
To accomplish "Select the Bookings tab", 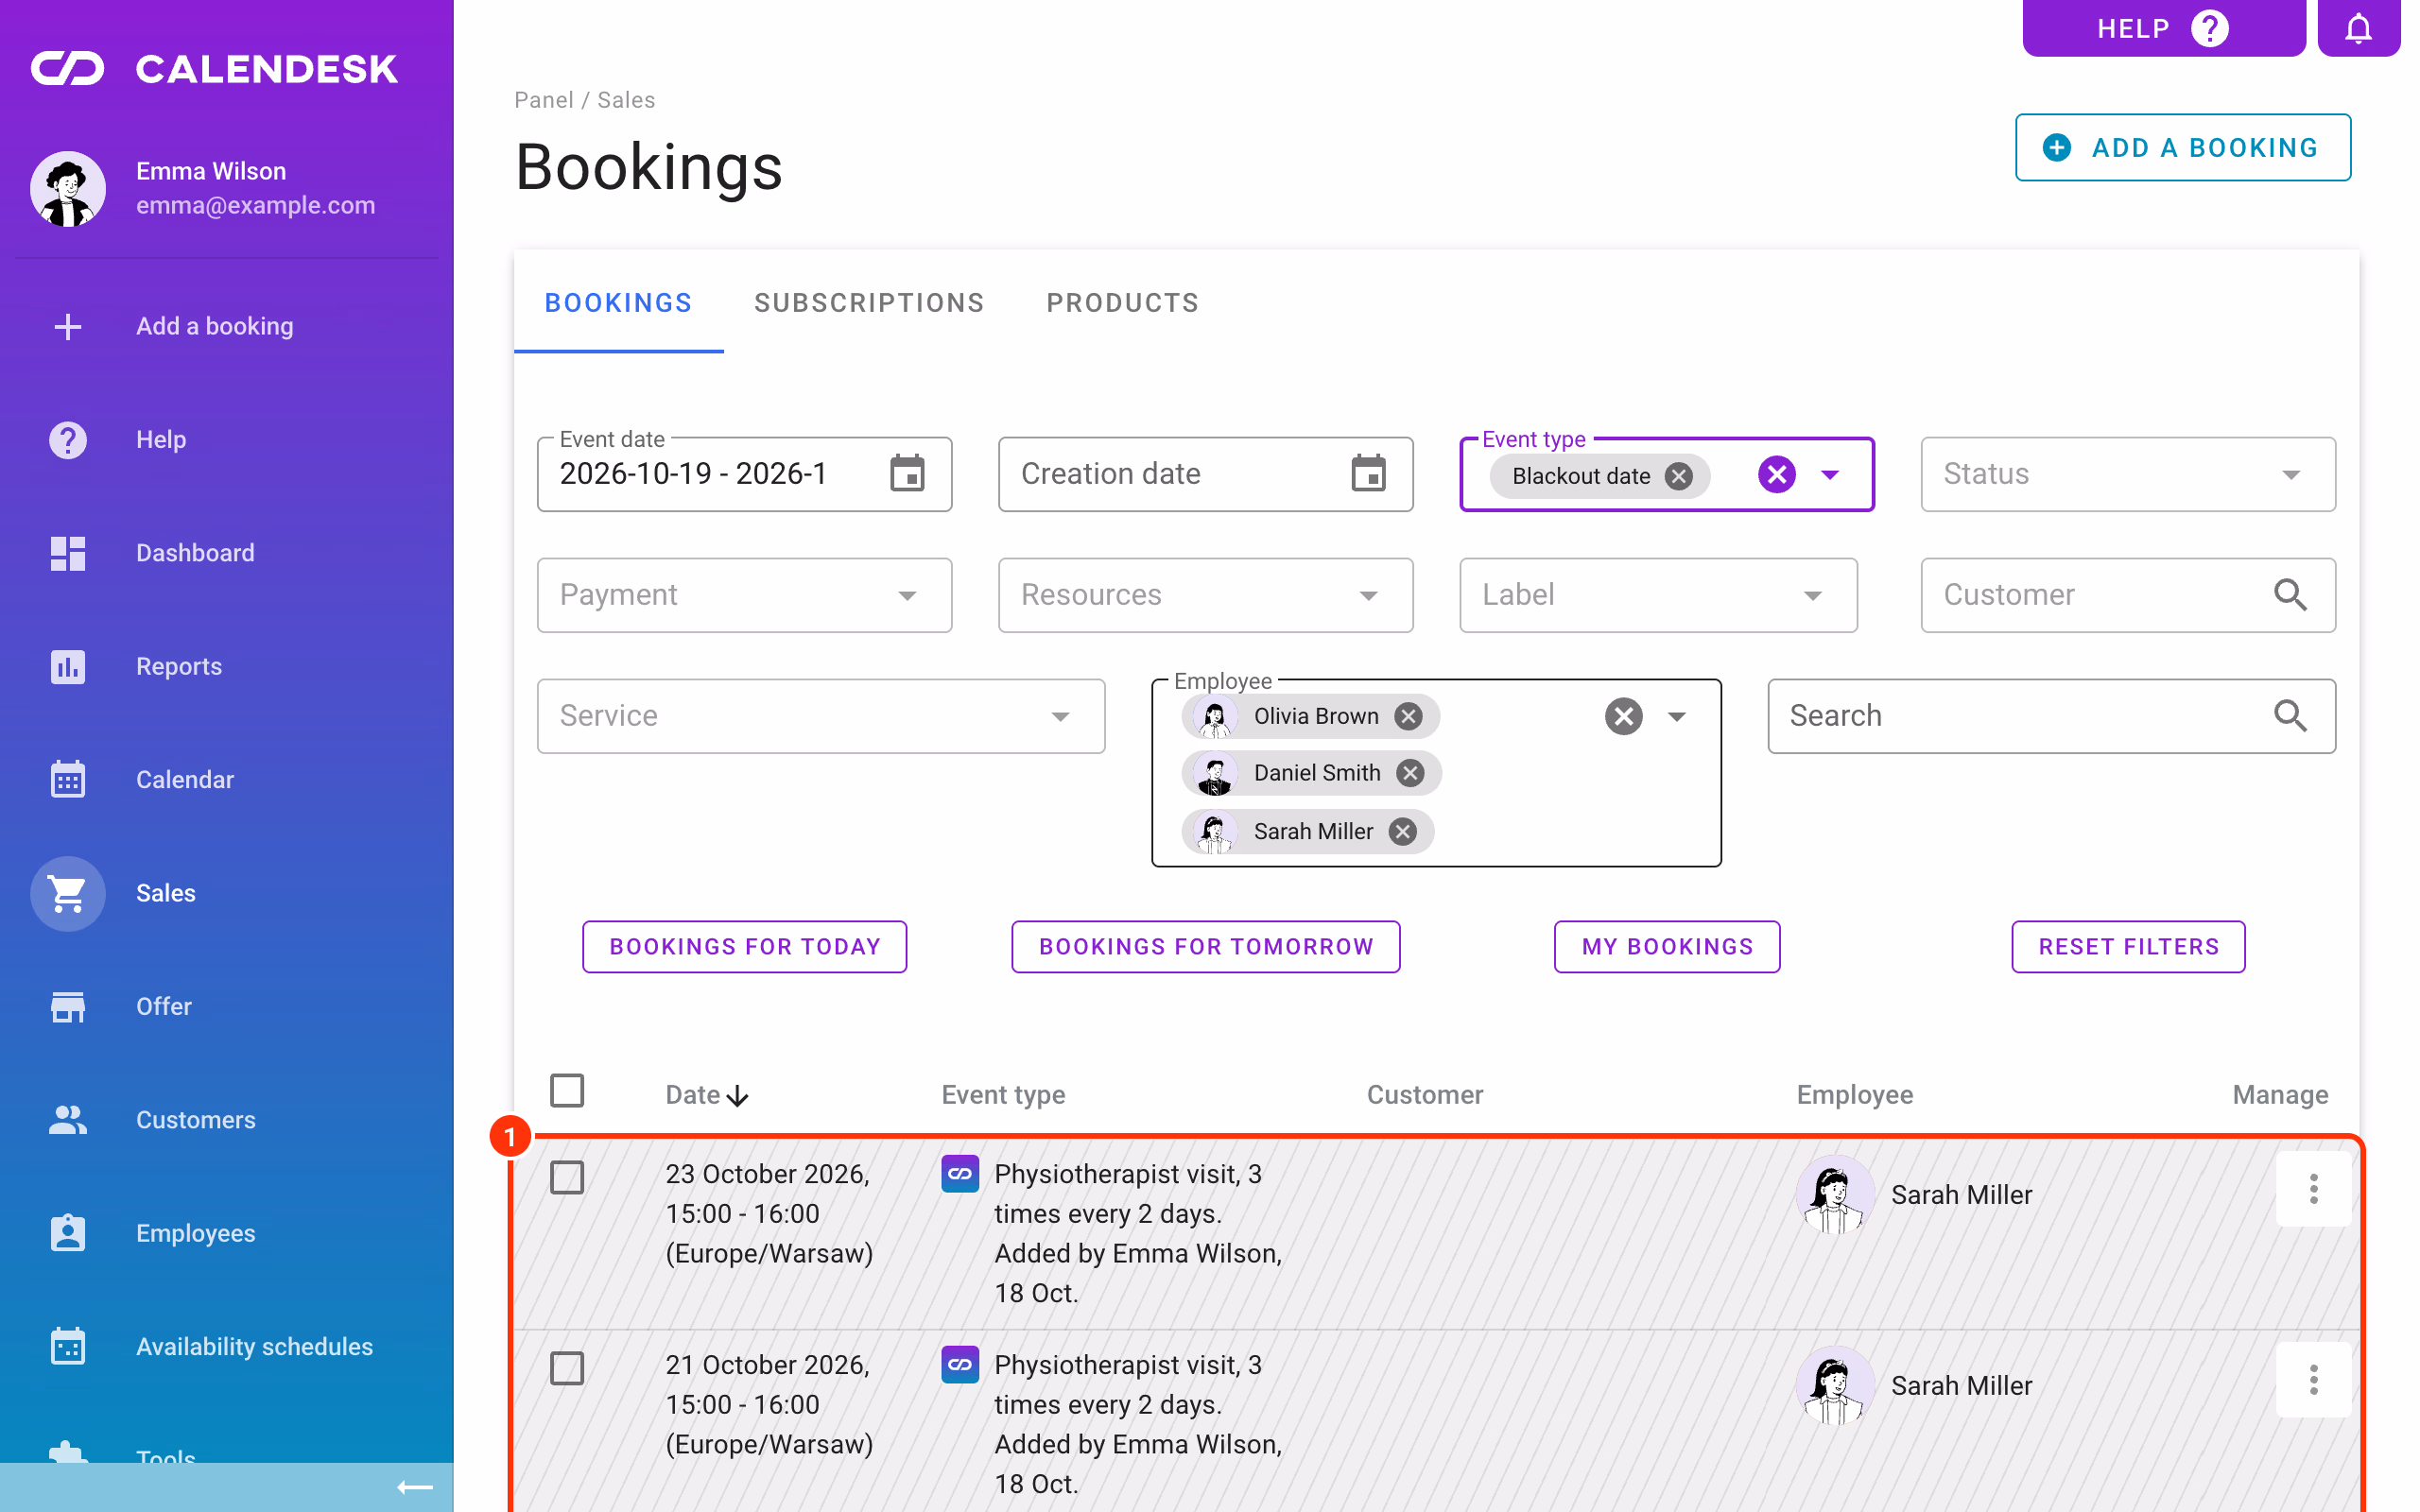I will click(618, 303).
